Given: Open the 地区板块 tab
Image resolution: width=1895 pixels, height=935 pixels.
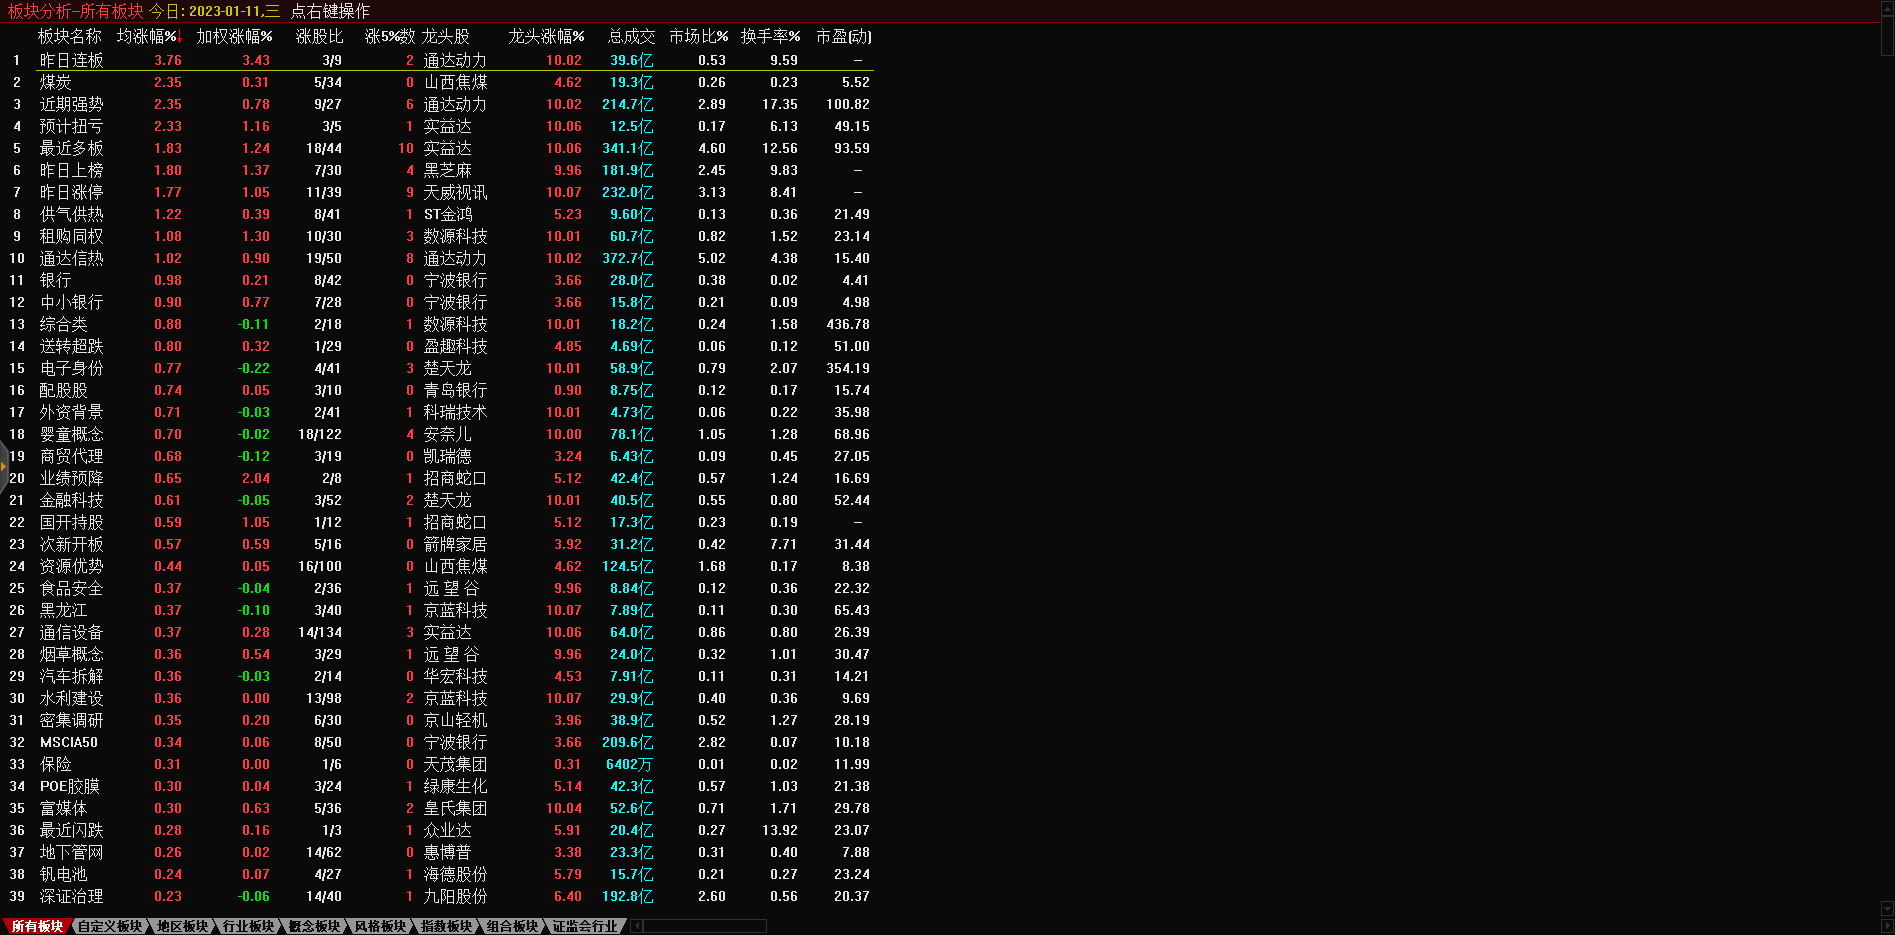Looking at the screenshot, I should (182, 926).
